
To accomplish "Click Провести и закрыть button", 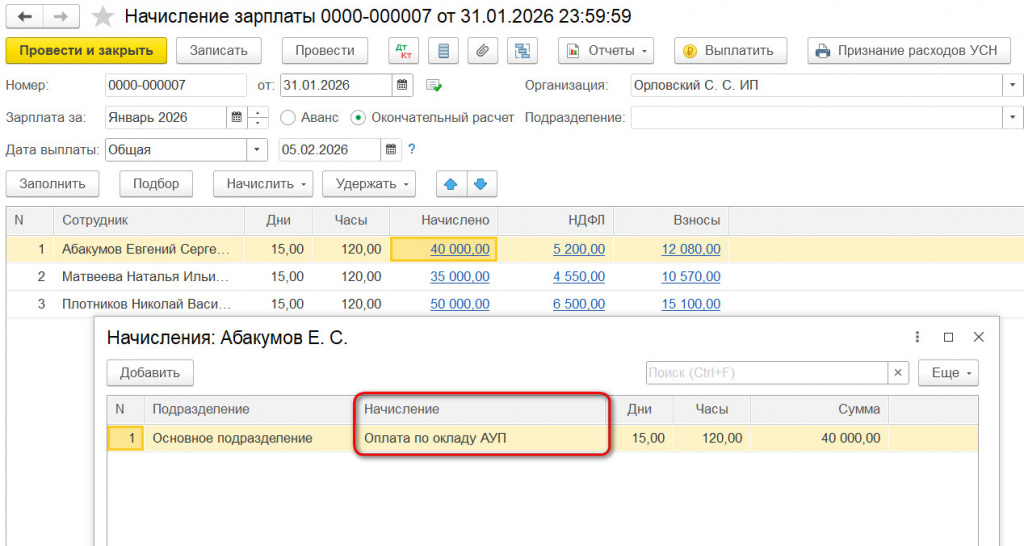I will click(x=86, y=51).
